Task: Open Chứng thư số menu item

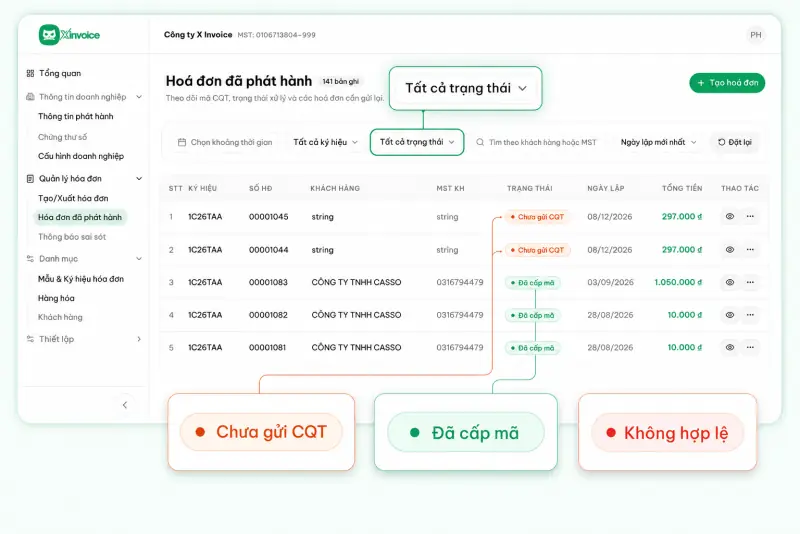Action: [62, 137]
